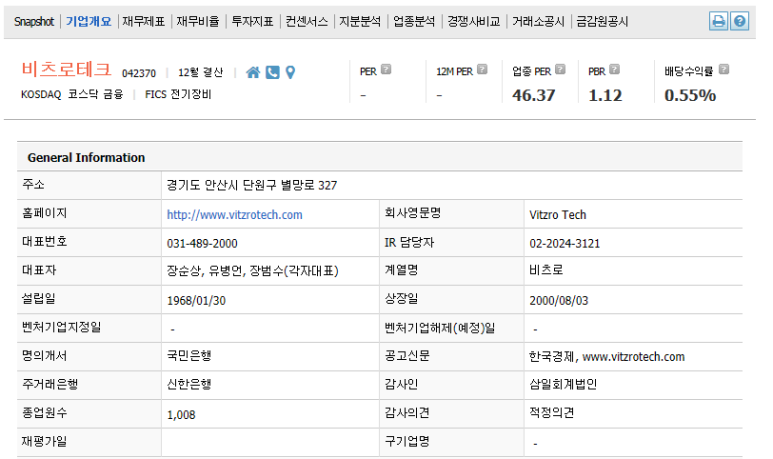Click the help icon next to 업종 PER
Viewport: 773px width, 459px height.
pos(561,70)
